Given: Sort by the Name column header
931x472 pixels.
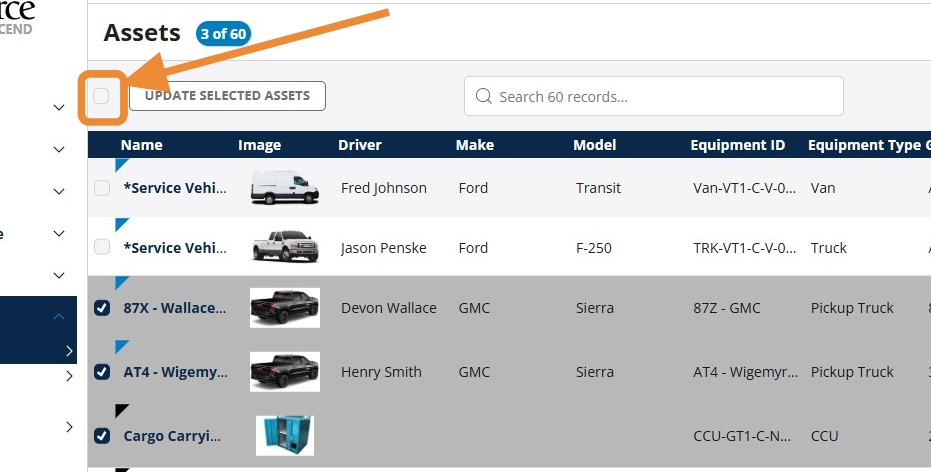Looking at the screenshot, I should click(x=141, y=145).
